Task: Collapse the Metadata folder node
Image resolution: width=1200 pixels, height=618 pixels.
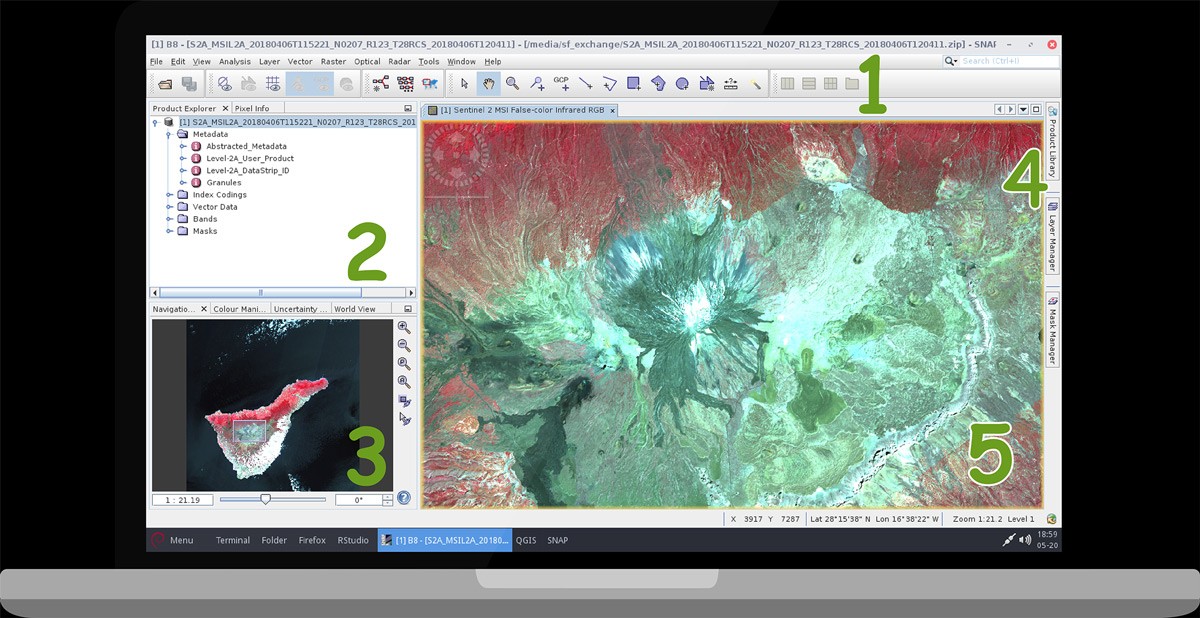Action: tap(170, 134)
